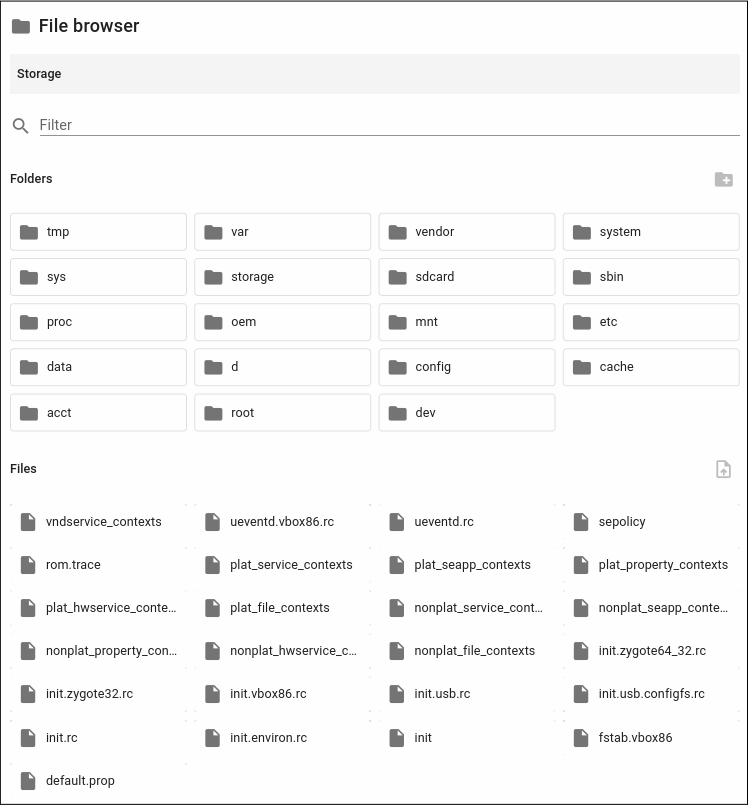
Task: Click the Storage breadcrumb header
Action: pos(38,73)
